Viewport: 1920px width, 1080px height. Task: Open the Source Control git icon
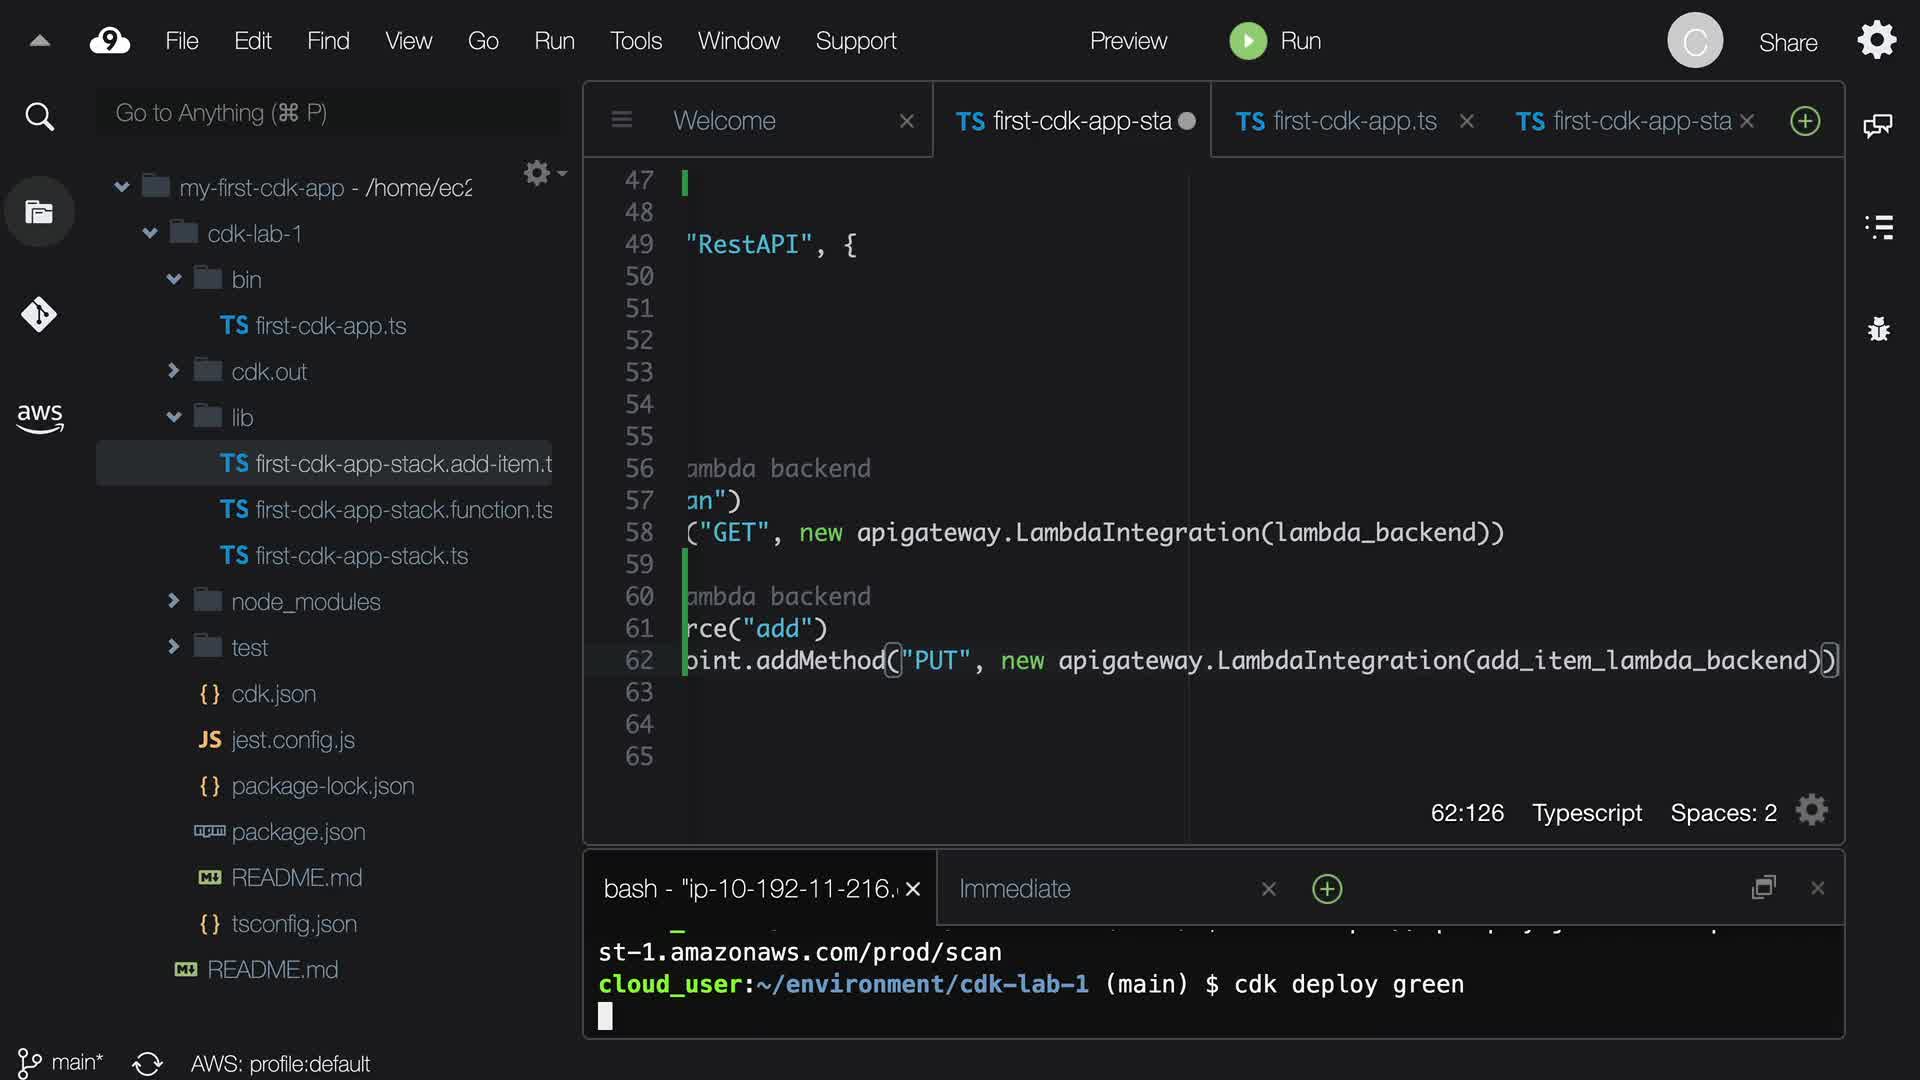[x=39, y=314]
